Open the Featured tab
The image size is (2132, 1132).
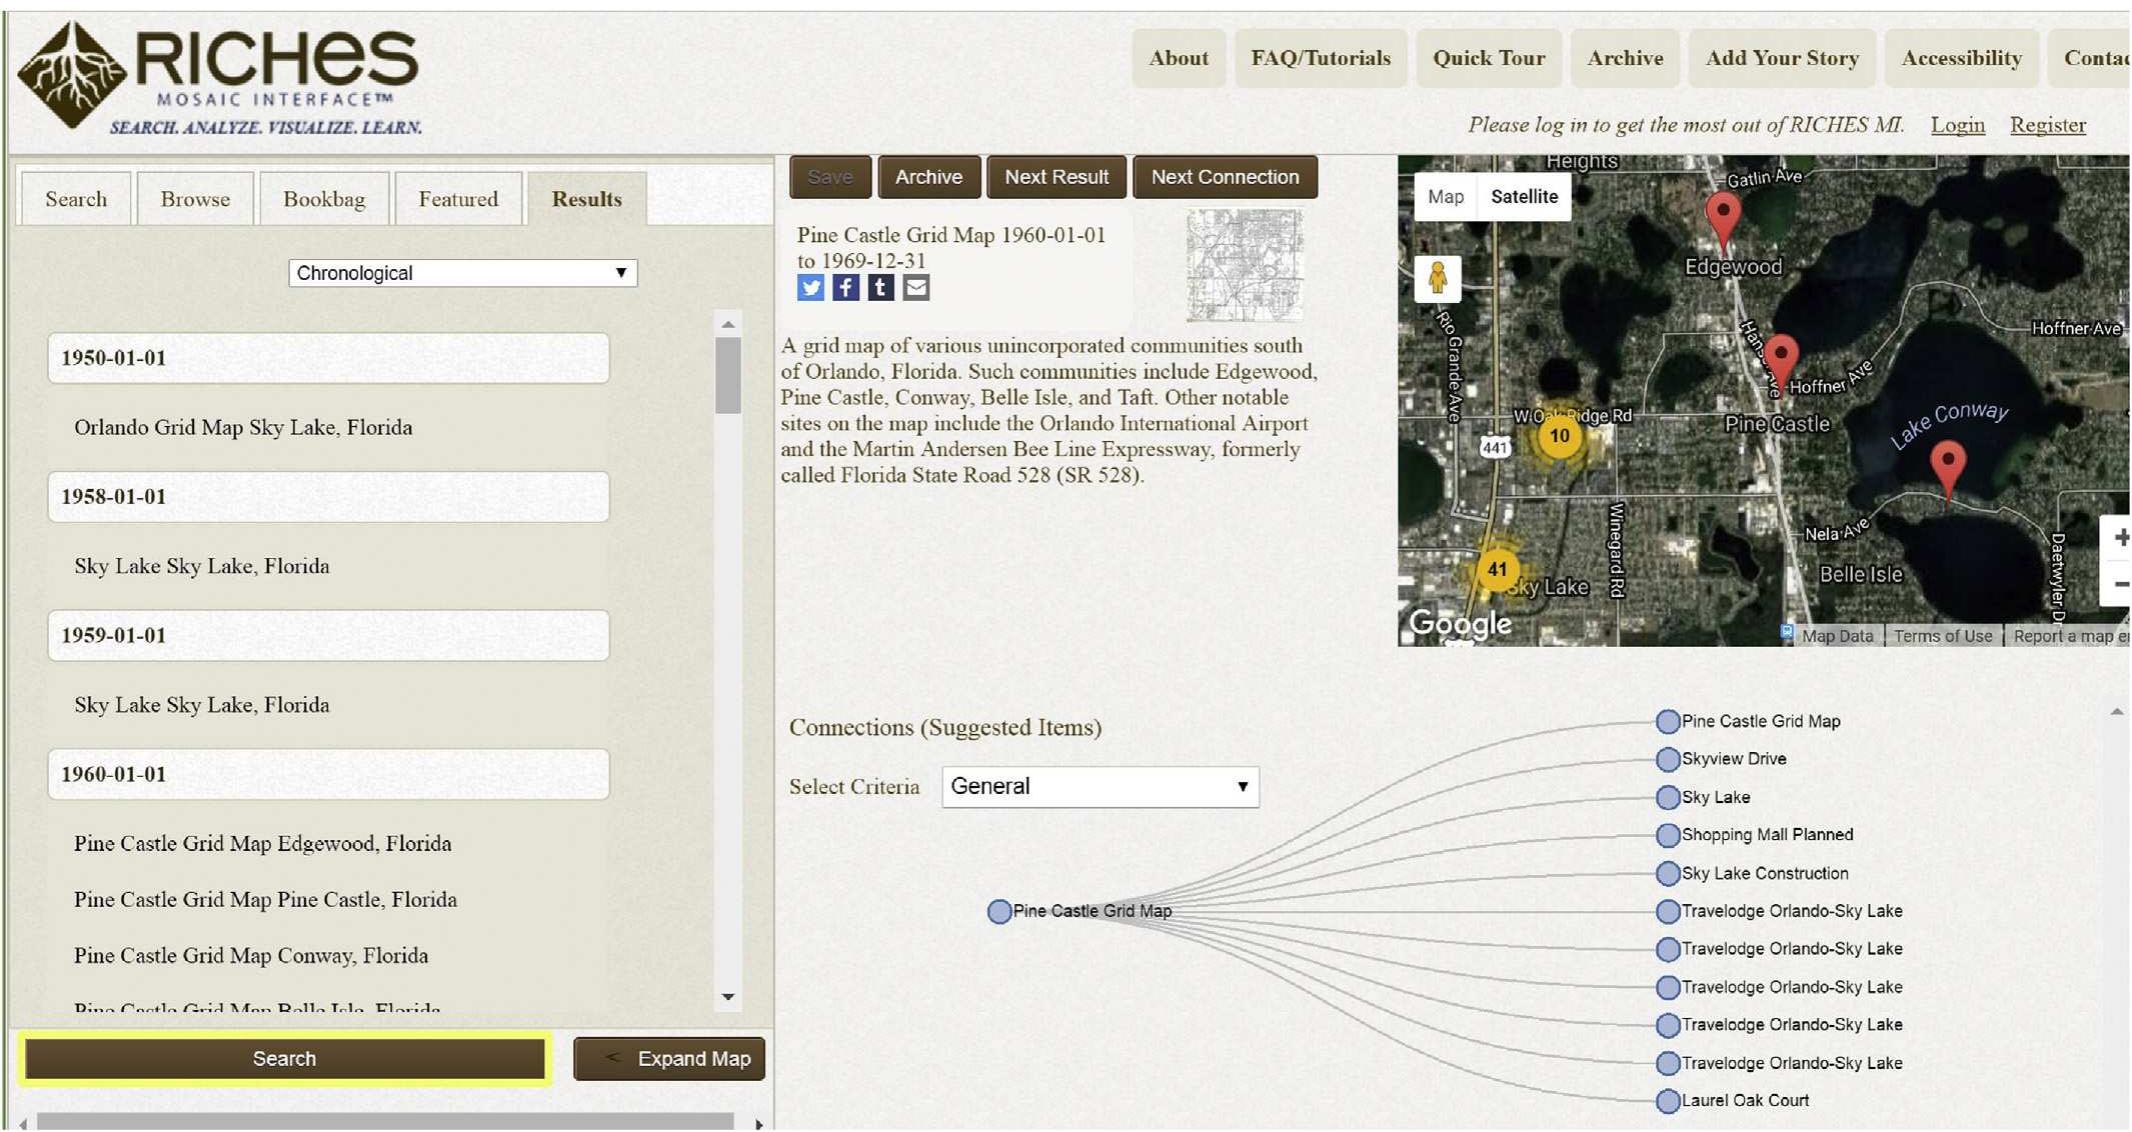point(458,198)
